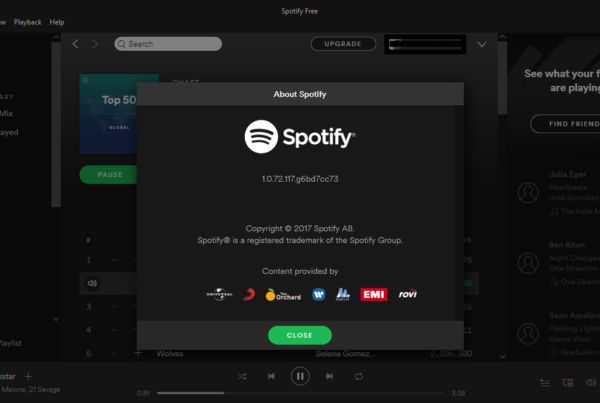This screenshot has height=403, width=600.
Task: Click the search magnifier icon
Action: [122, 44]
